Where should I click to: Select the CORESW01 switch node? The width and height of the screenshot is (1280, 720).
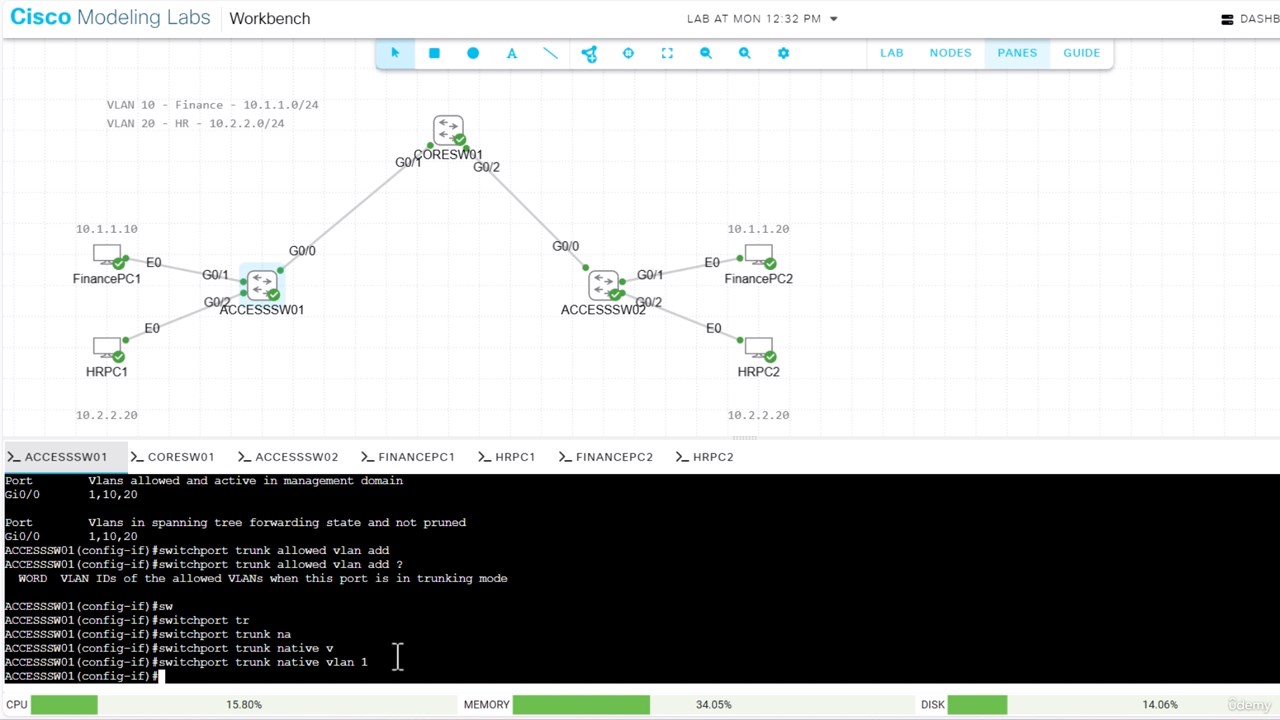(x=448, y=131)
